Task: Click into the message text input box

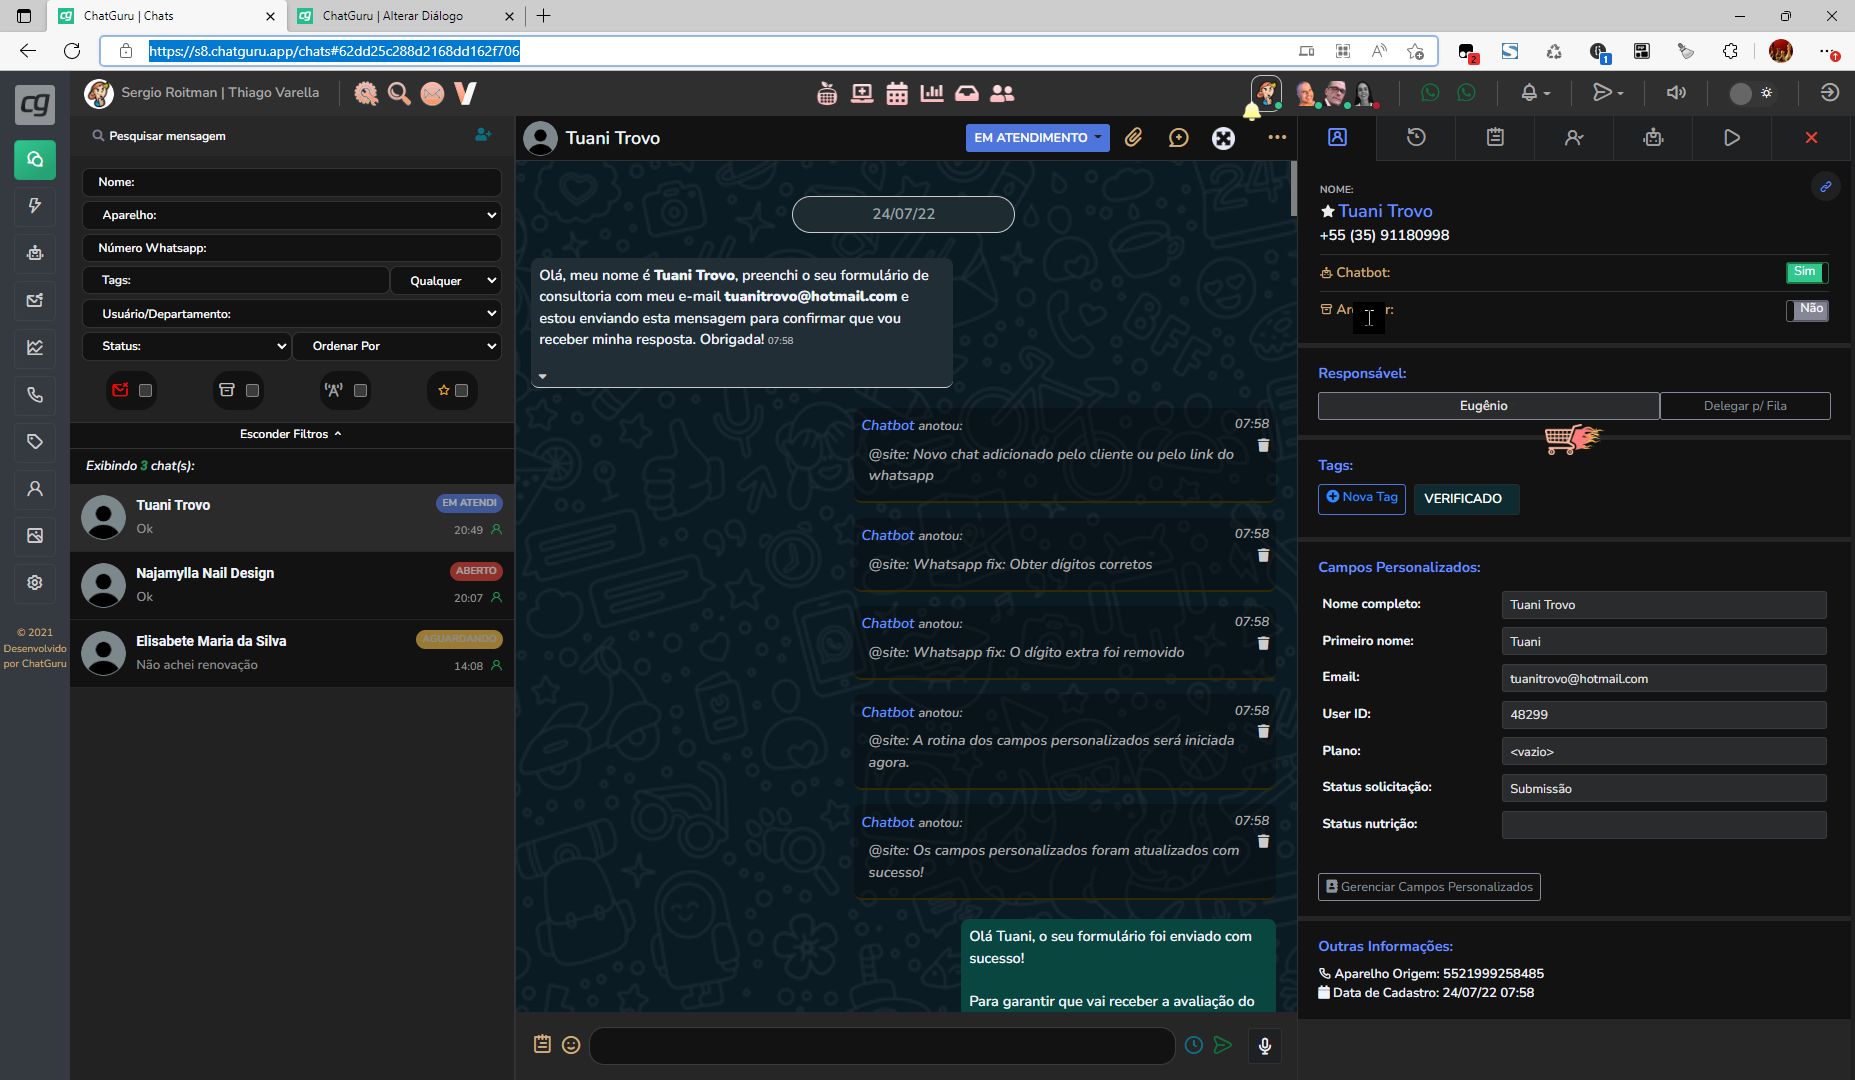Action: click(x=882, y=1046)
